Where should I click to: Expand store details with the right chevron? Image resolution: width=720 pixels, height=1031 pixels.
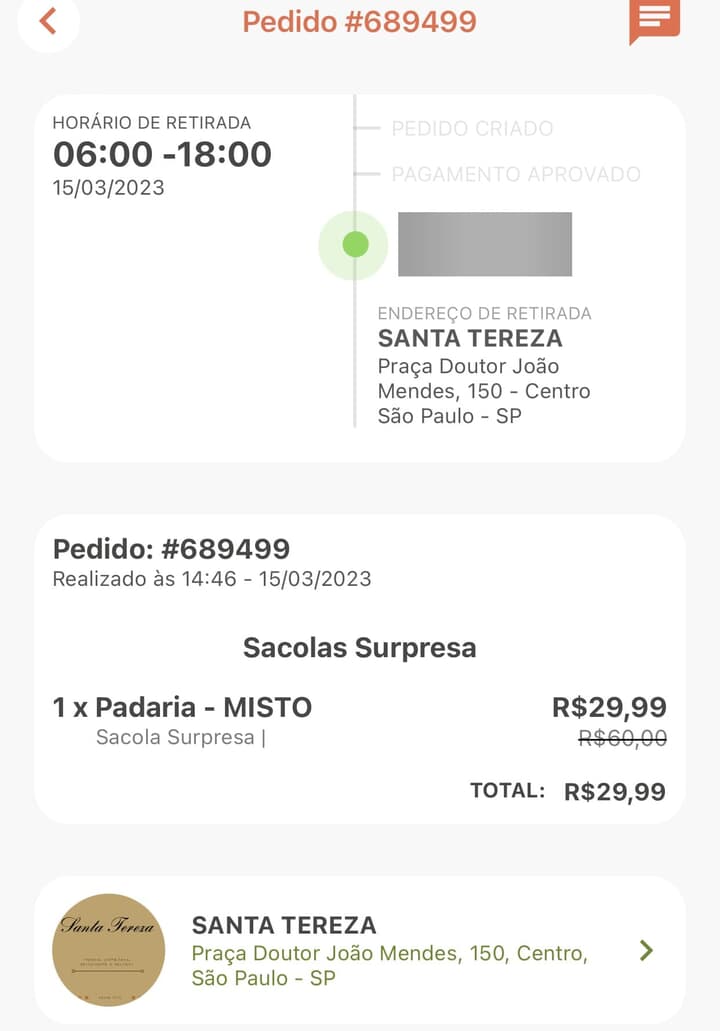point(646,950)
